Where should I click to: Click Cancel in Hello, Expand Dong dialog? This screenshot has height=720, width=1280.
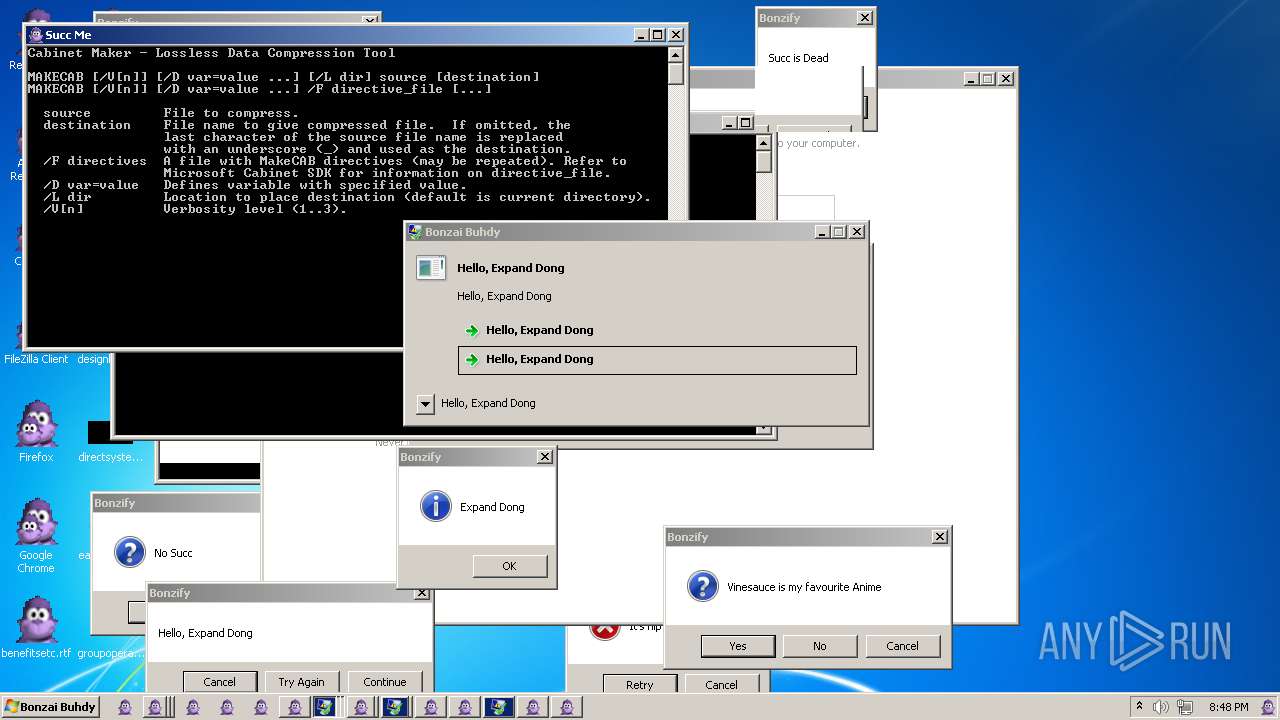(220, 682)
